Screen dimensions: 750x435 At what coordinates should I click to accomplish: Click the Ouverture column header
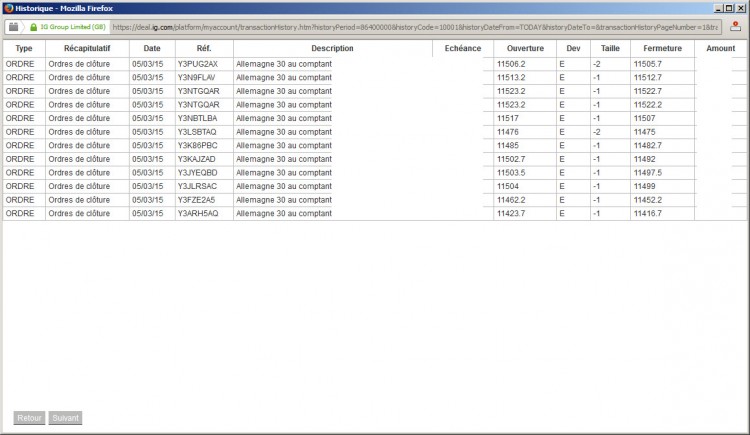pos(525,48)
